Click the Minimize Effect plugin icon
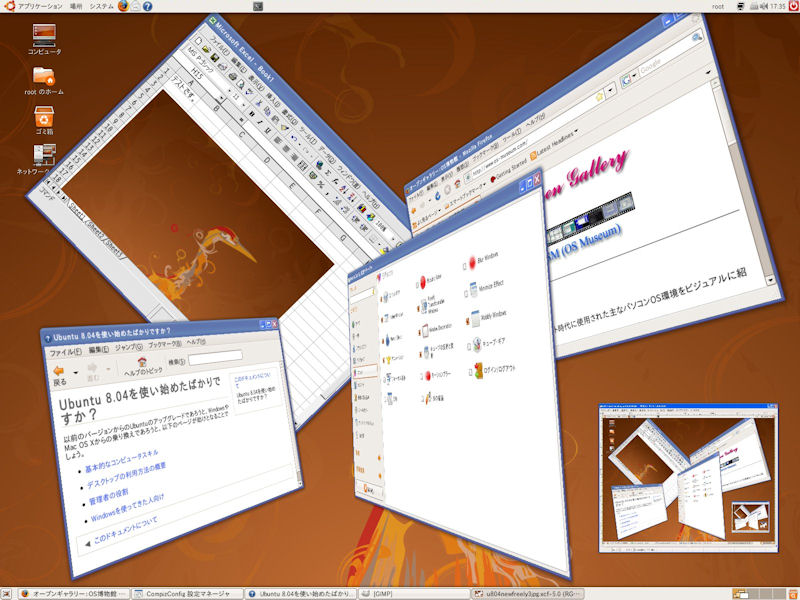Screen dimensions: 800x600 click(473, 289)
